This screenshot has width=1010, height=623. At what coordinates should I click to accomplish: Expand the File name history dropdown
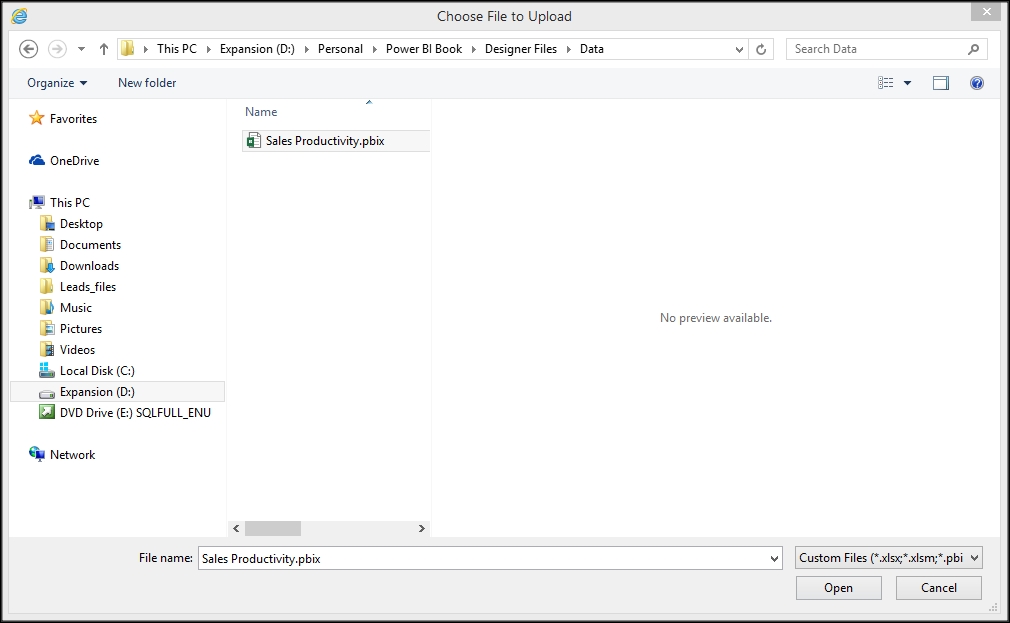pyautogui.click(x=773, y=559)
